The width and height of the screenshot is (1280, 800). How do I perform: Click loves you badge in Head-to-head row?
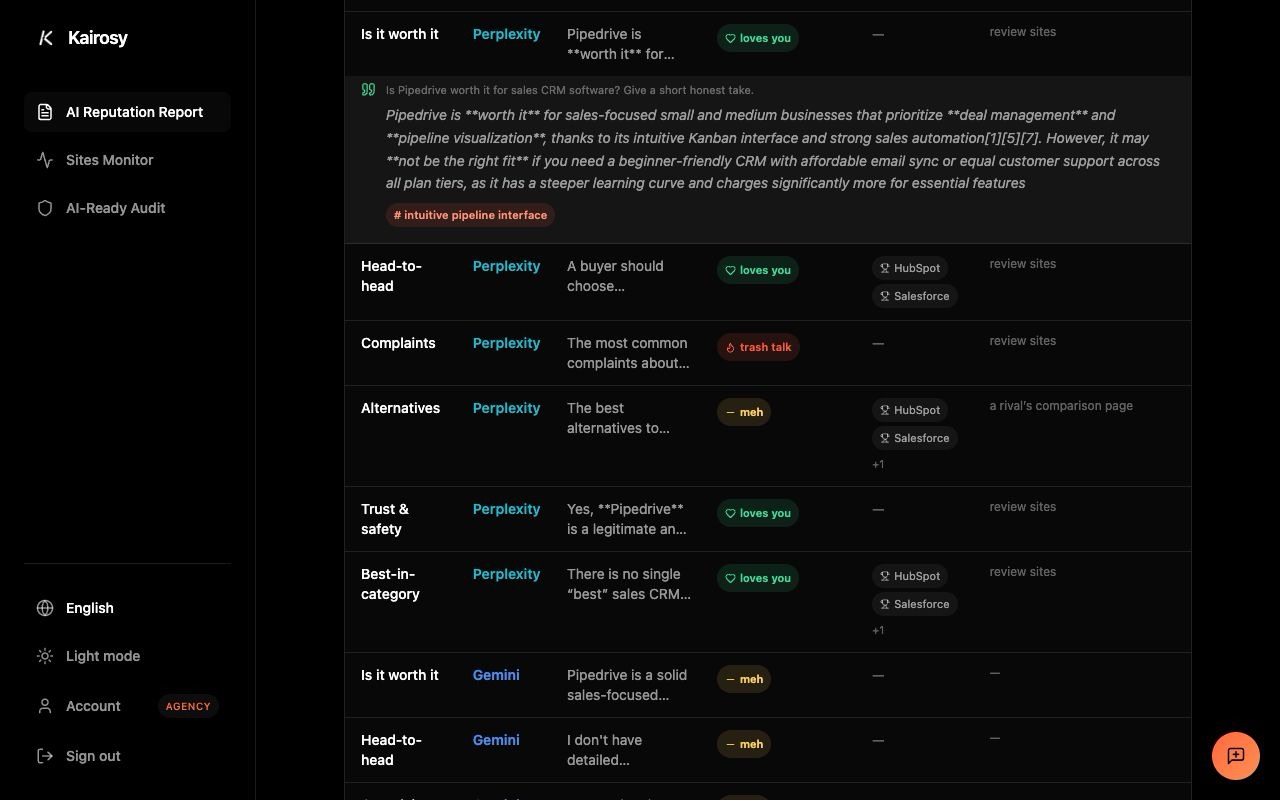tap(758, 270)
